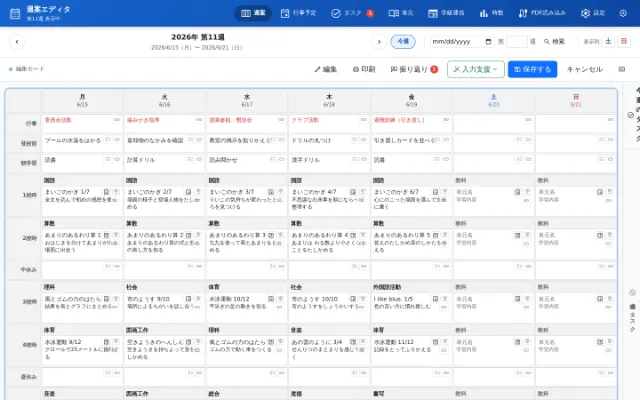Open the 単元 book icon
Viewport: 640px width, 400px height.
click(x=393, y=13)
